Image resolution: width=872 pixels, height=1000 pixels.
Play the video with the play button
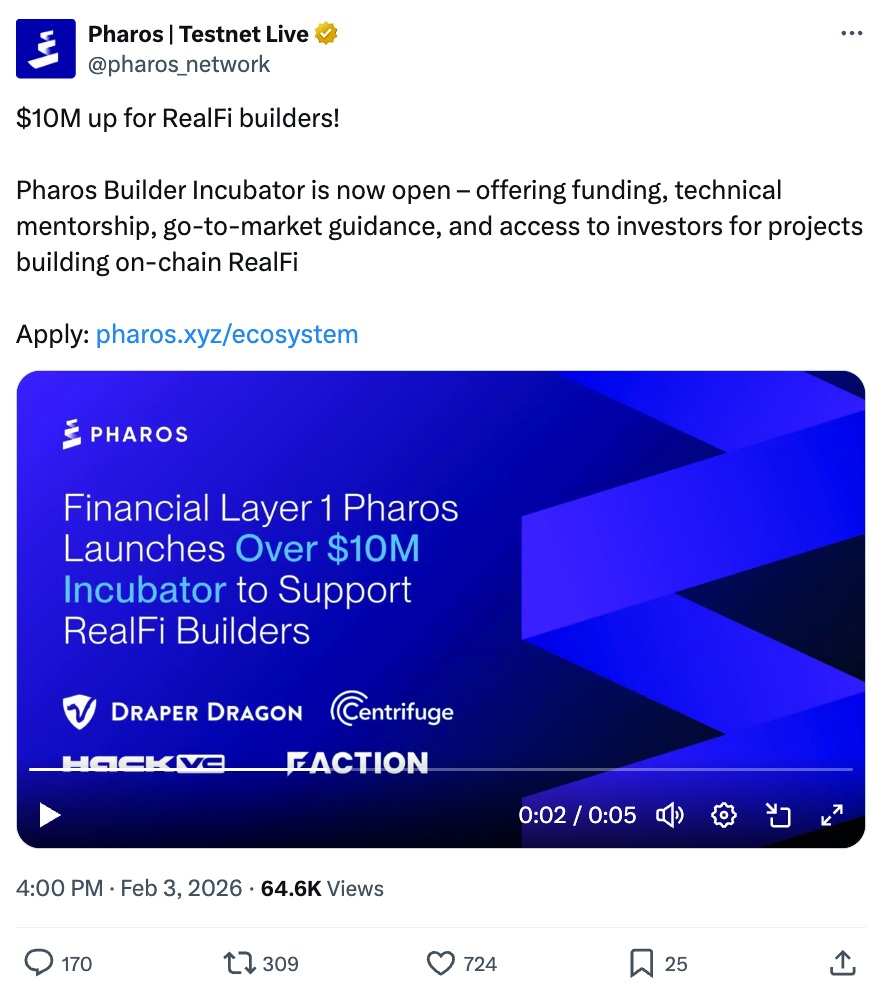point(50,815)
